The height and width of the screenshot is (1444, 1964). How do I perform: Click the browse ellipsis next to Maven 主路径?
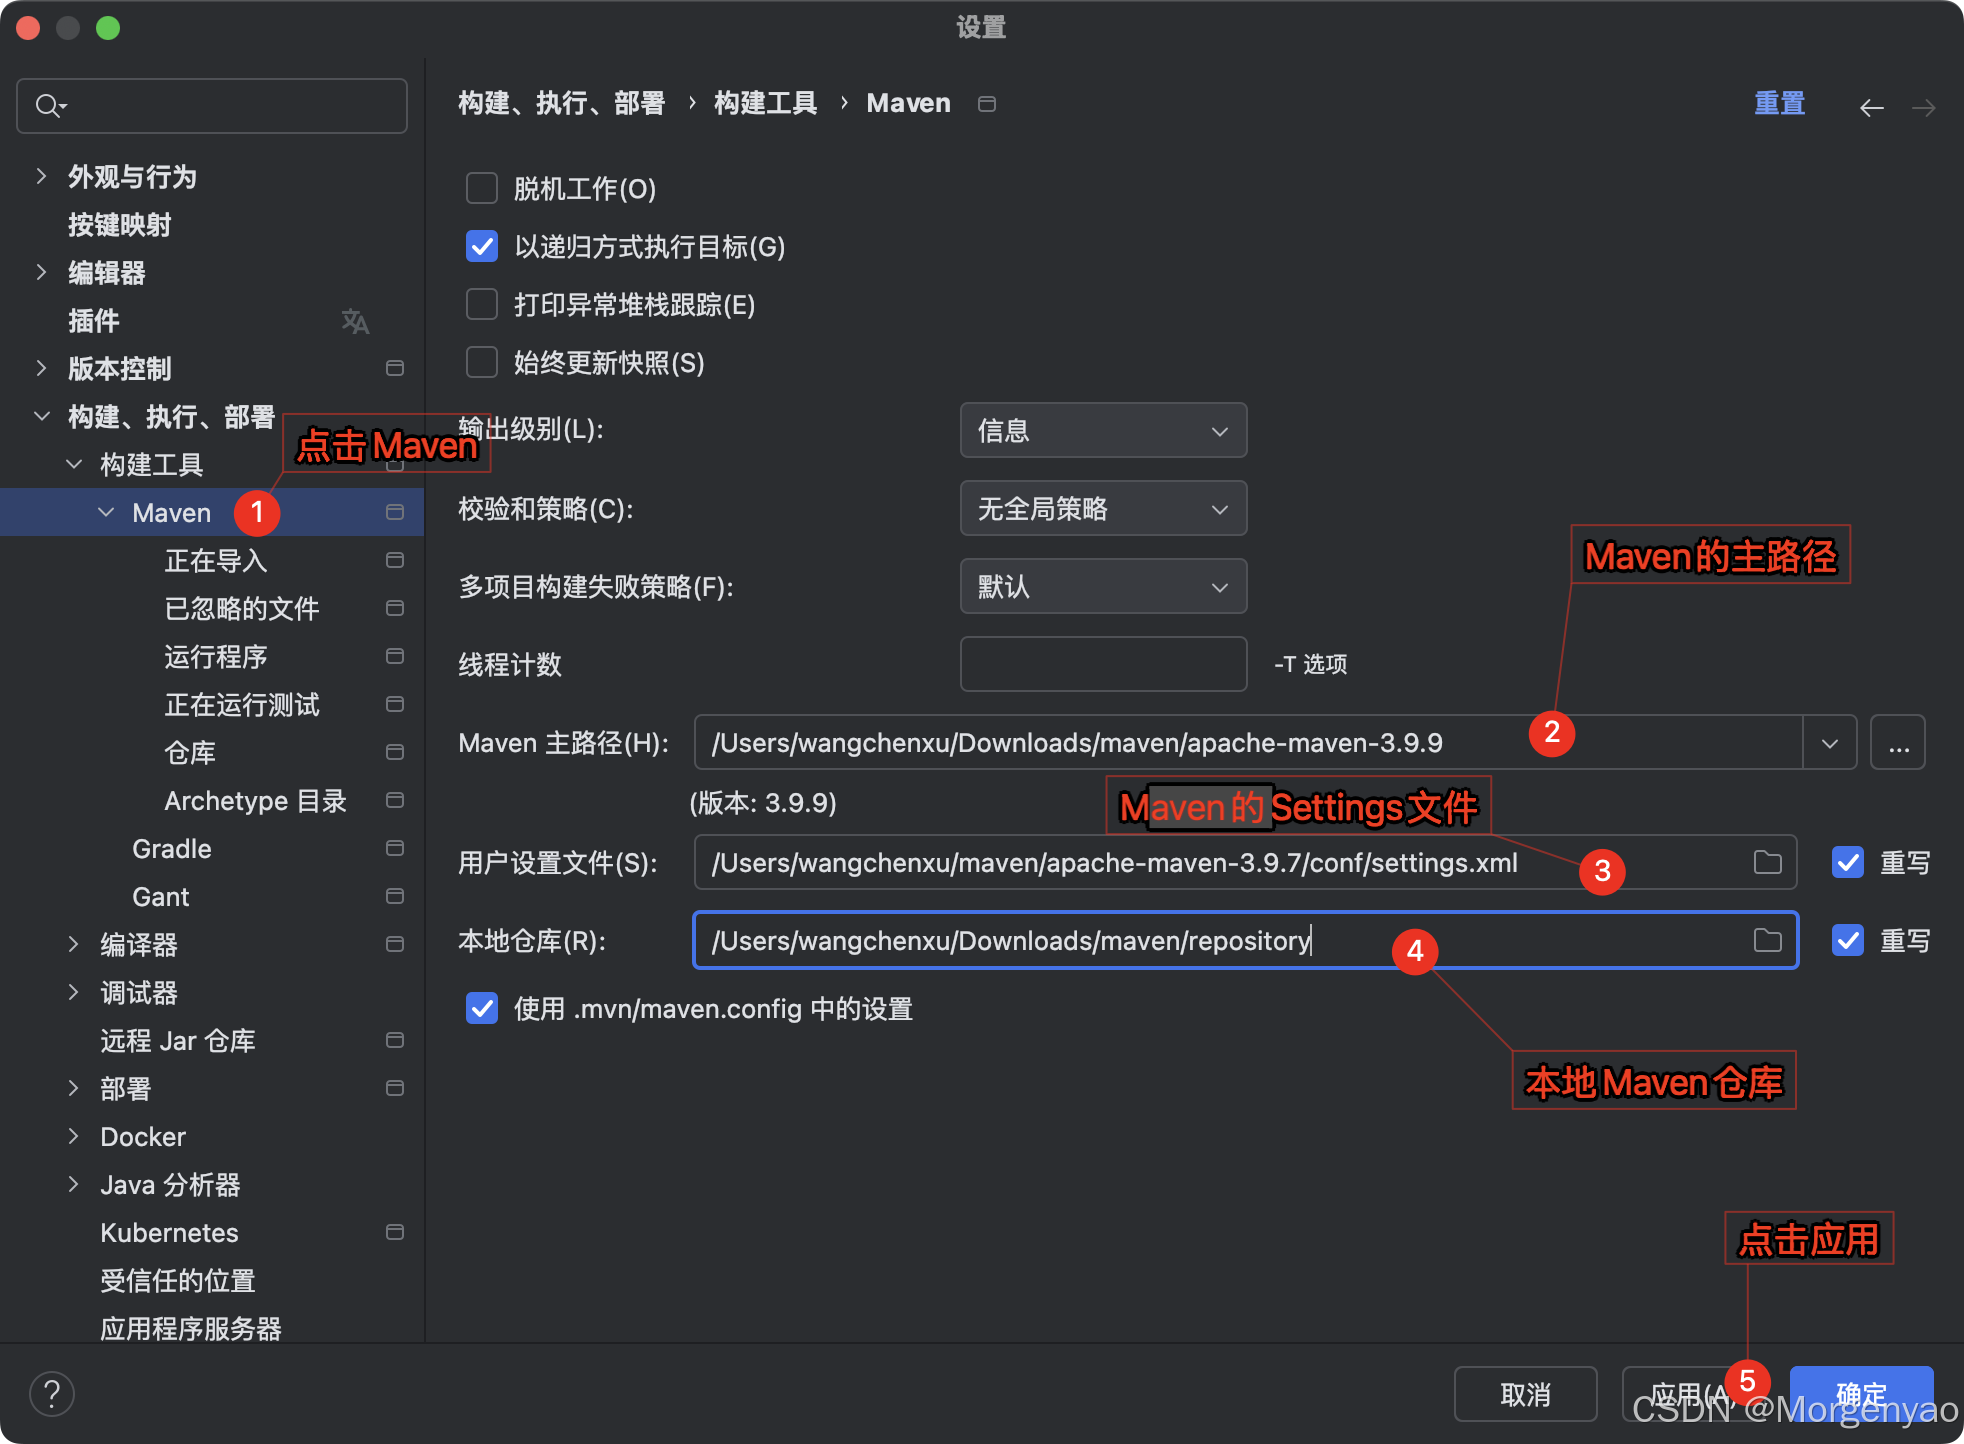(x=1897, y=742)
